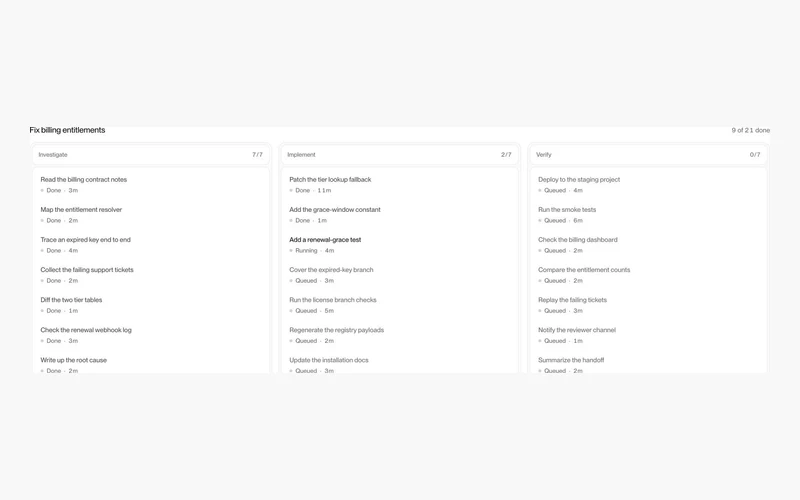
Task: Click the 2/7 count in Implement header
Action: pos(506,155)
